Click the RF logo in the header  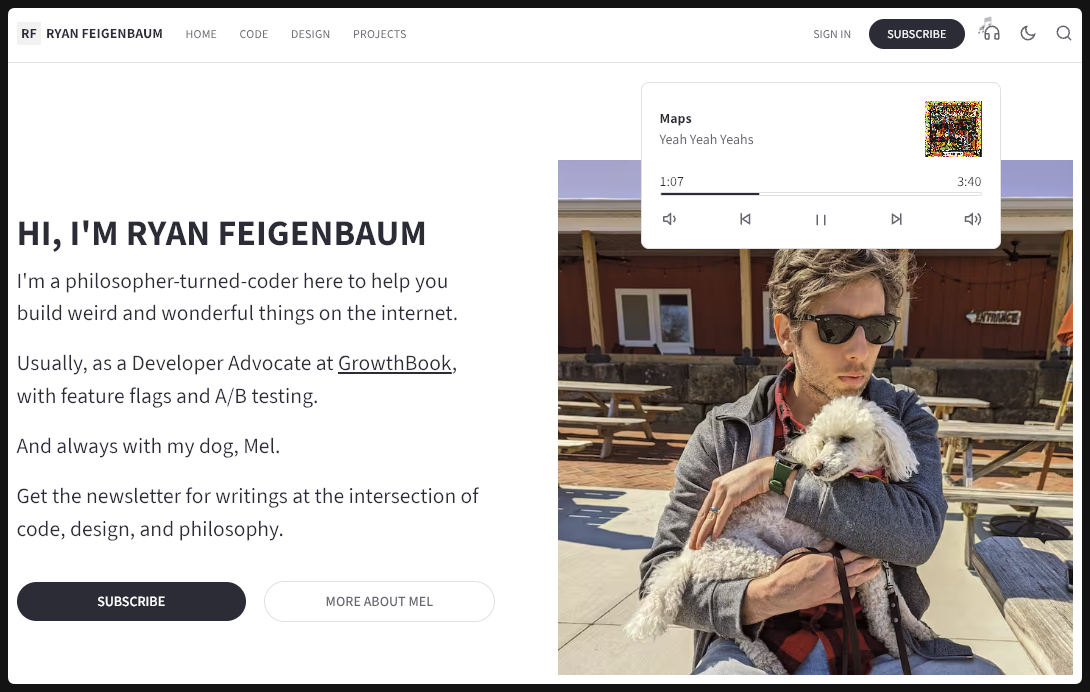click(28, 33)
